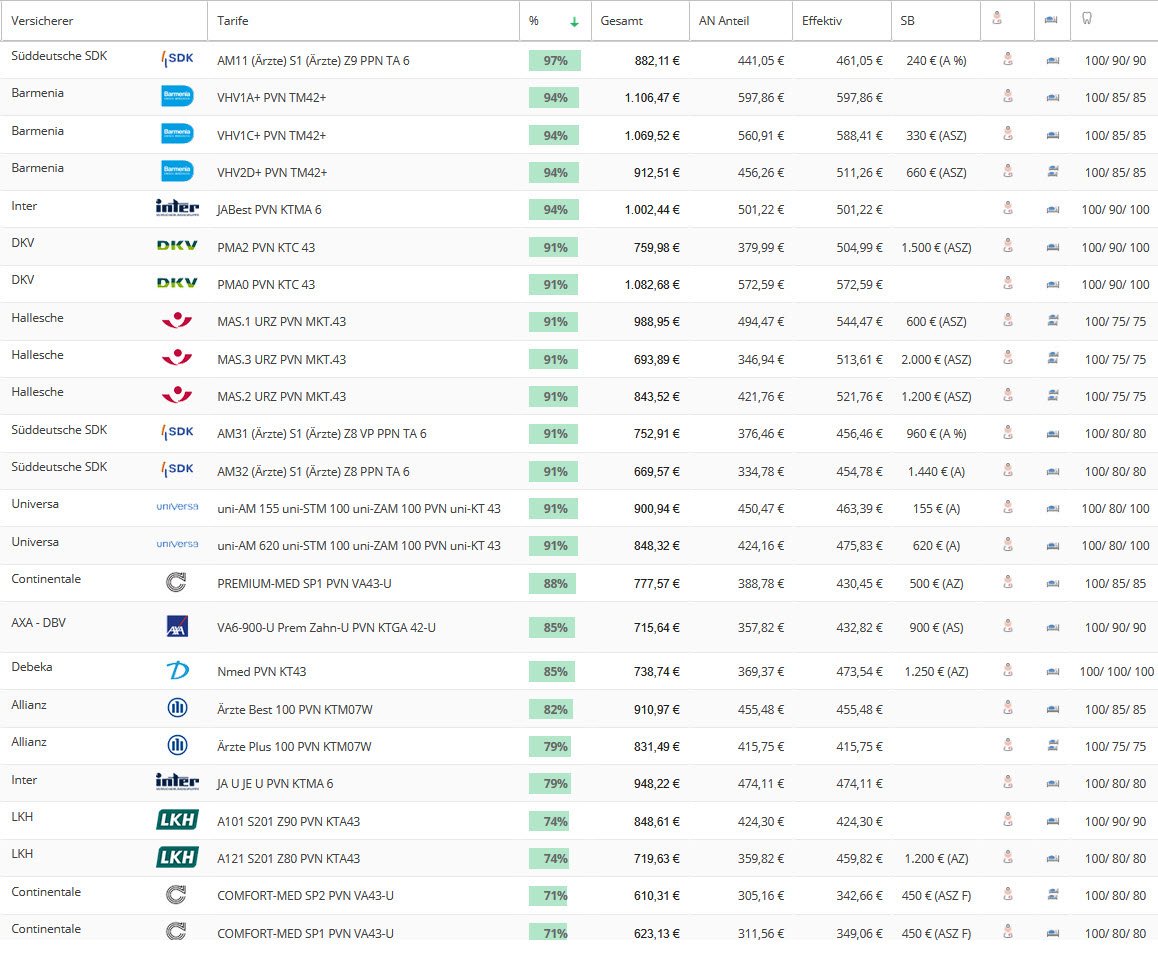Click the AXA logo

(177, 627)
